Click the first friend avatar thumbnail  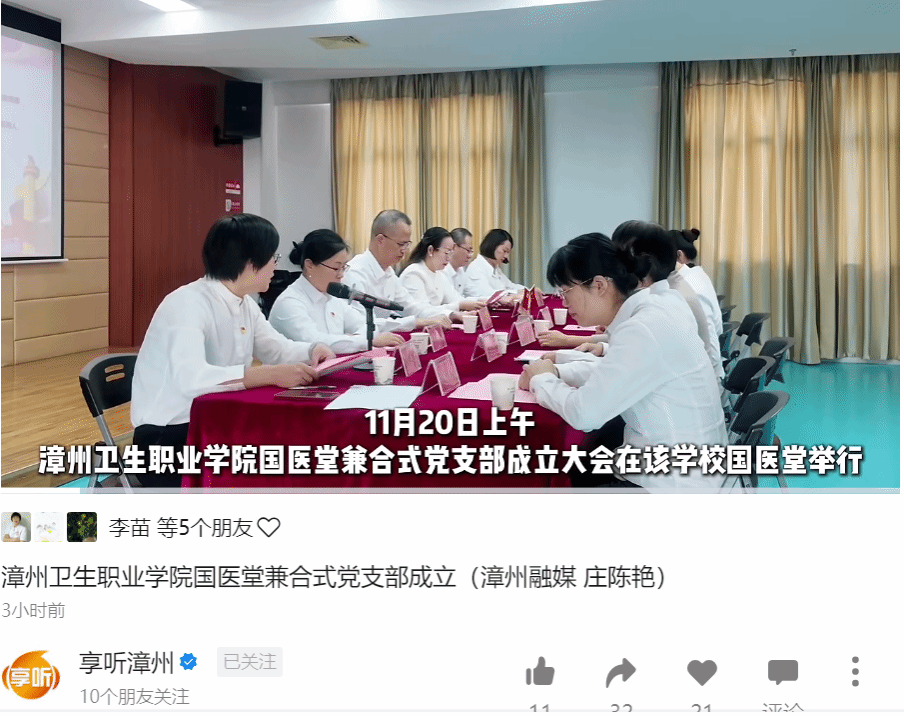click(16, 527)
